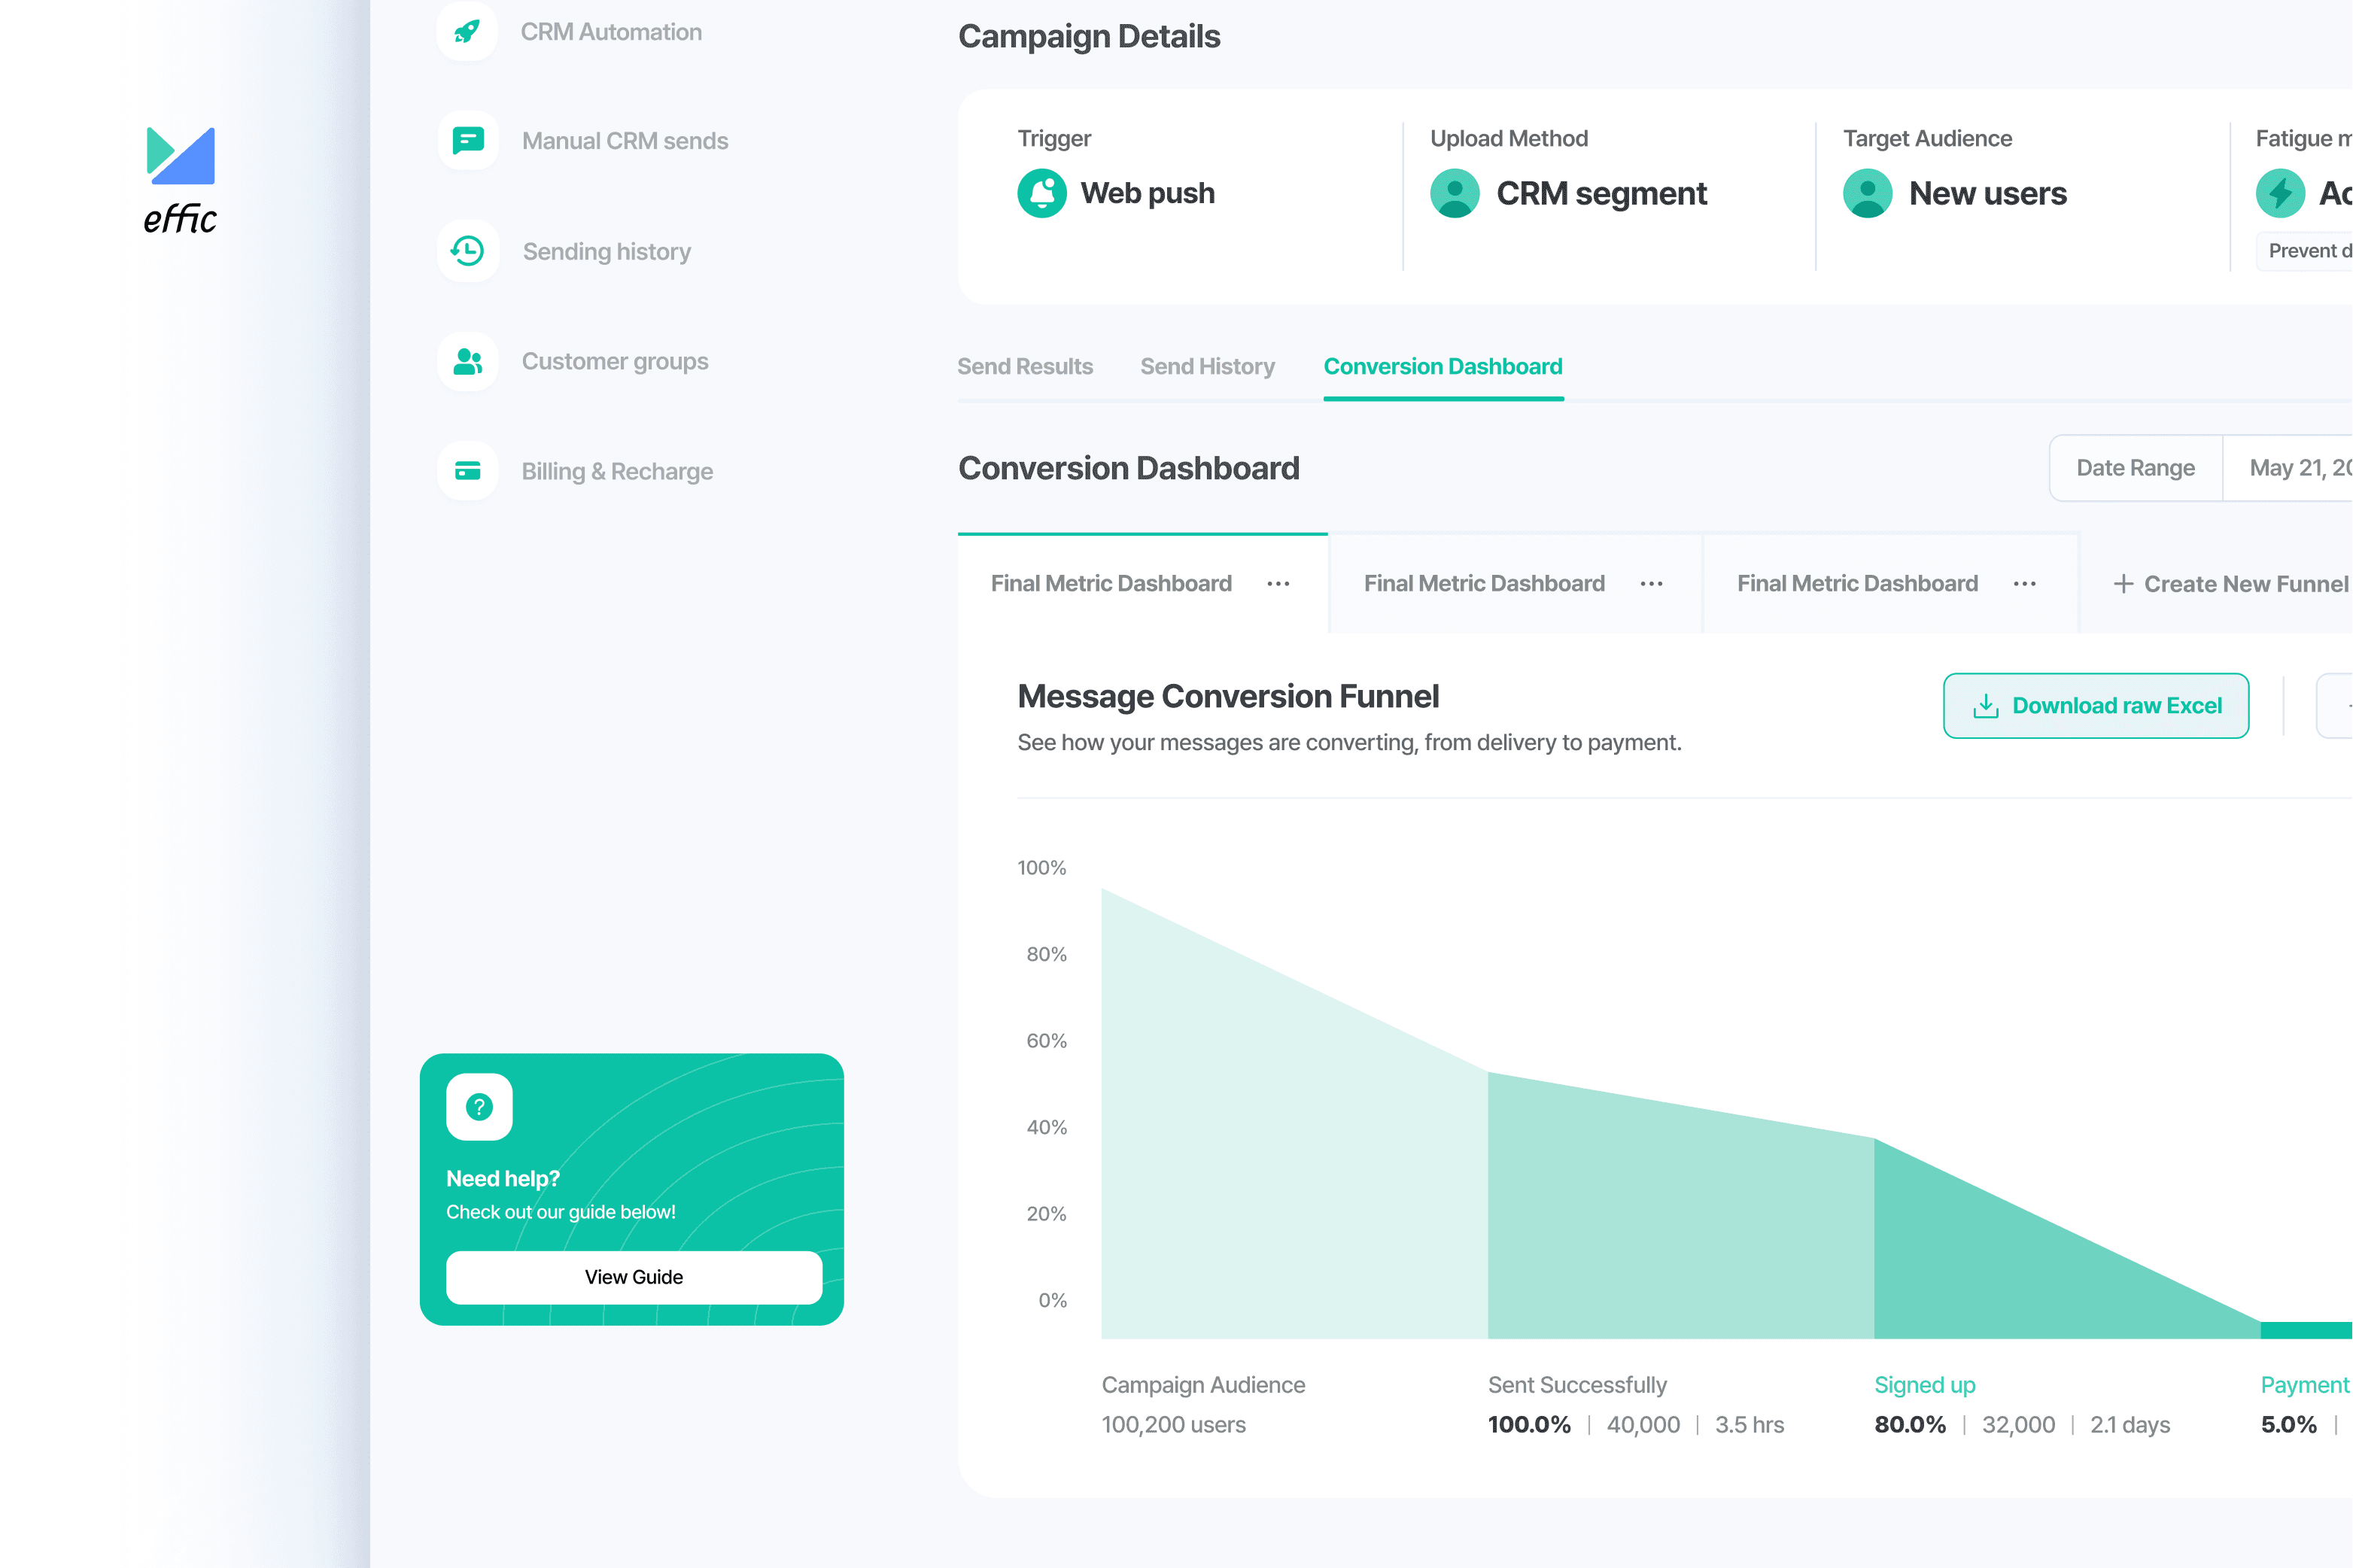
Task: Click Download raw Excel button
Action: pos(2095,706)
